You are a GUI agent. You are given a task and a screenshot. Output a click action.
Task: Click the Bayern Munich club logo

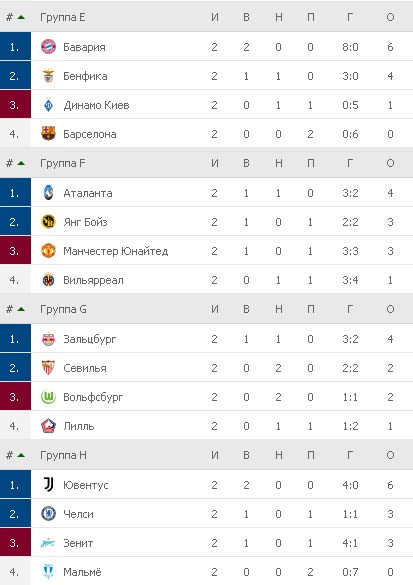(49, 47)
